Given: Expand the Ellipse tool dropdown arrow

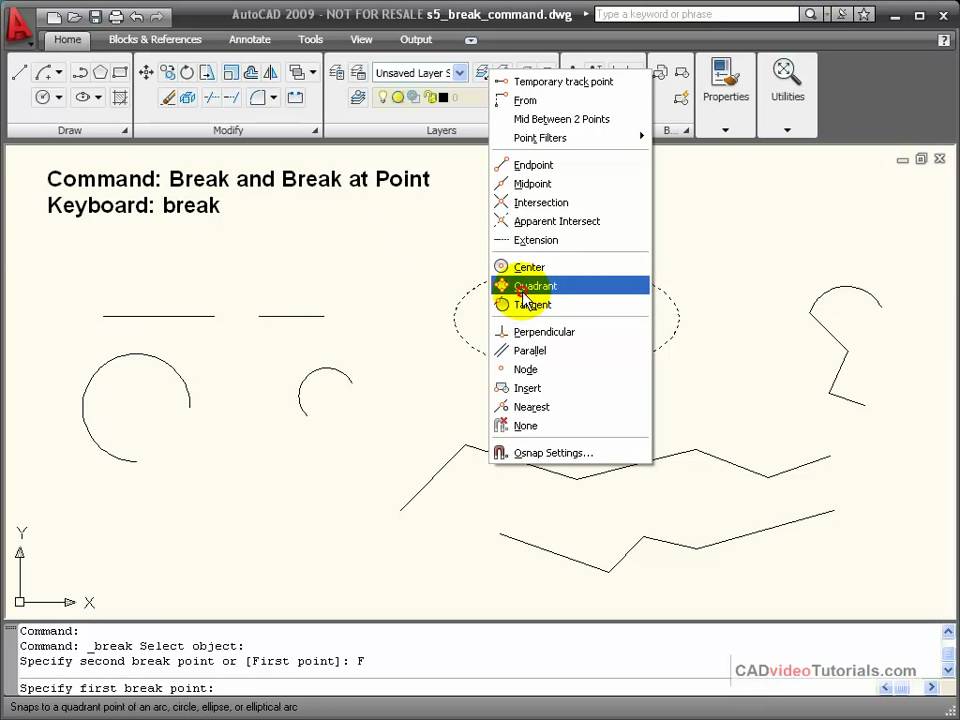Looking at the screenshot, I should (99, 97).
